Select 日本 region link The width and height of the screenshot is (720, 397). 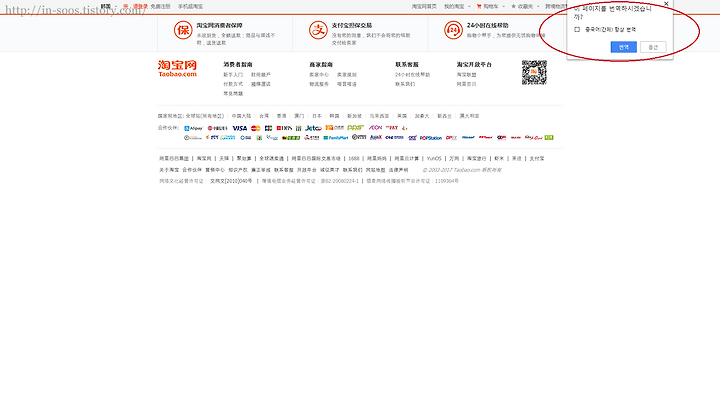click(317, 116)
